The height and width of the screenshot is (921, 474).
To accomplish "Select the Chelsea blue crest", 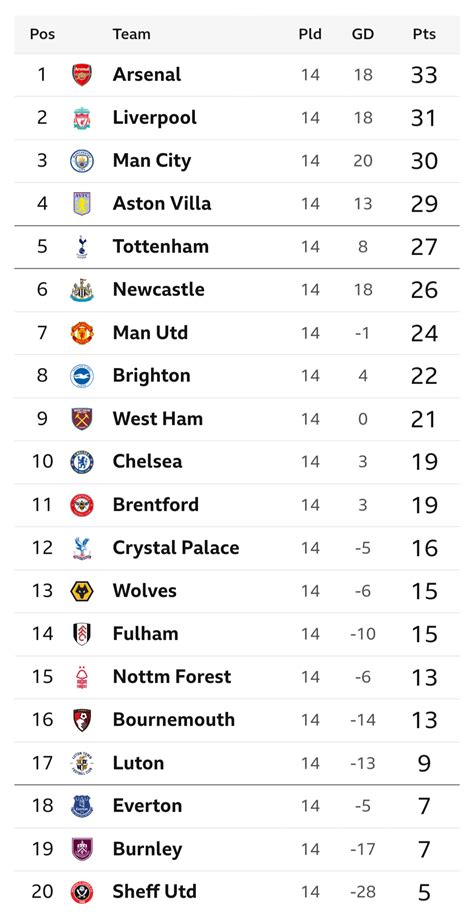I will (x=82, y=462).
